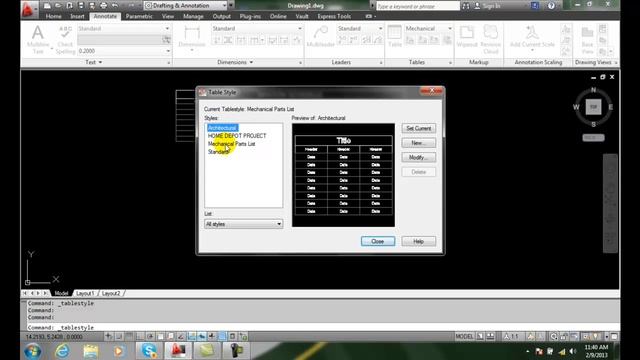This screenshot has width=640, height=360.
Task: Open the AutoCAD application menu button
Action: [x=28, y=9]
